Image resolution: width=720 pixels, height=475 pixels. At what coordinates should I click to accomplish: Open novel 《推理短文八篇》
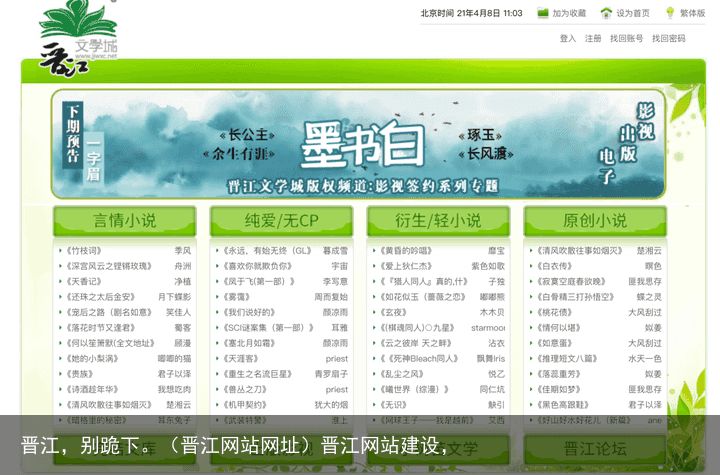point(567,359)
